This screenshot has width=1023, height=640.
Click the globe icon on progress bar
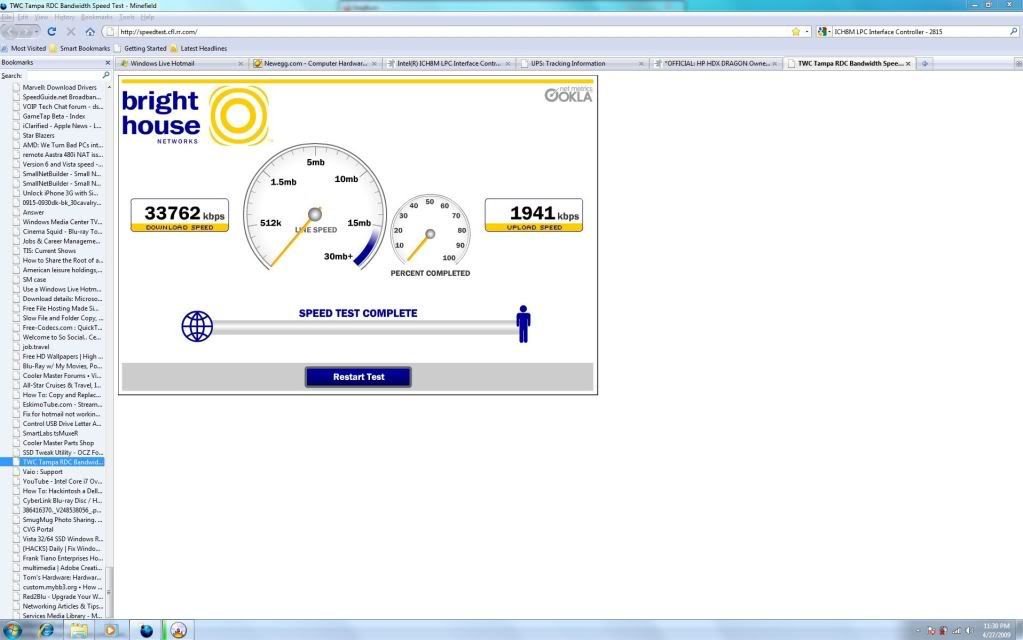coord(197,326)
